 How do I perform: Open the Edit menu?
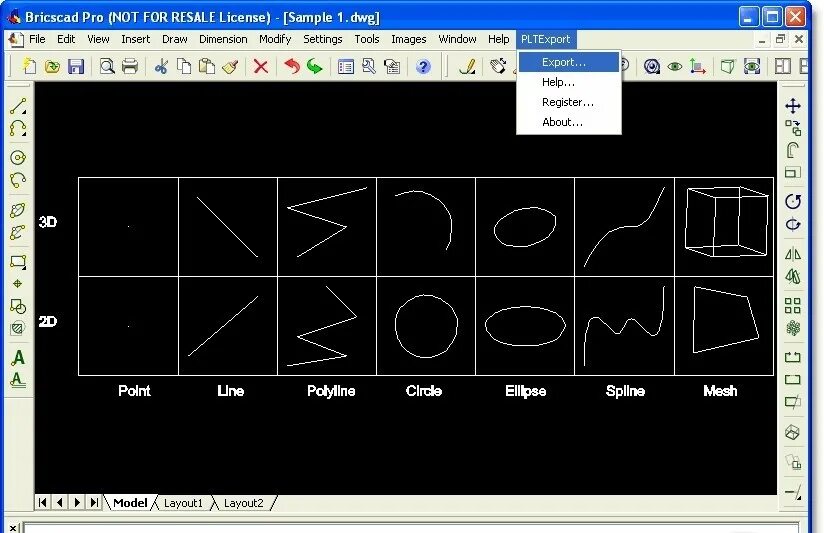point(66,39)
